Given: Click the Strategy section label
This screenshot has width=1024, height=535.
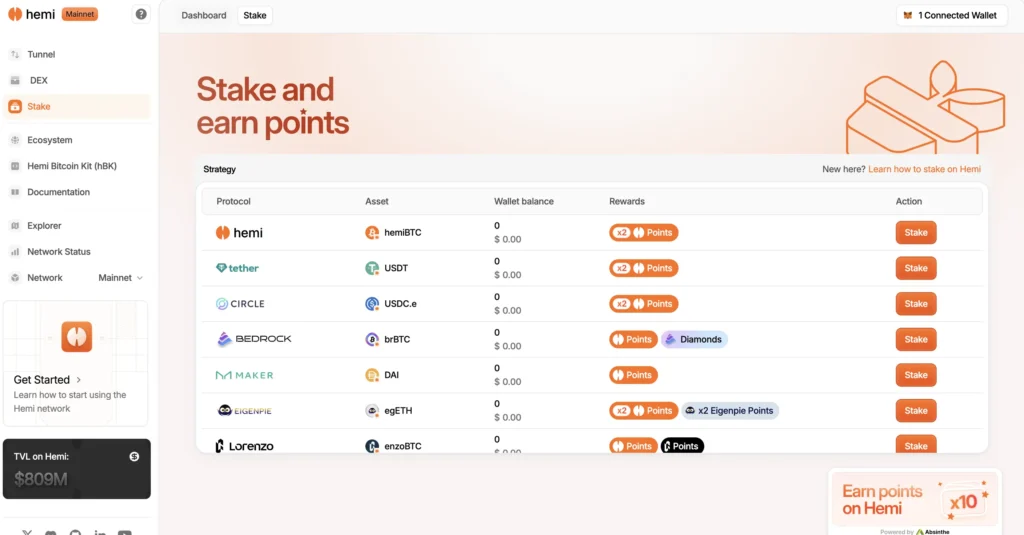Looking at the screenshot, I should 219,169.
